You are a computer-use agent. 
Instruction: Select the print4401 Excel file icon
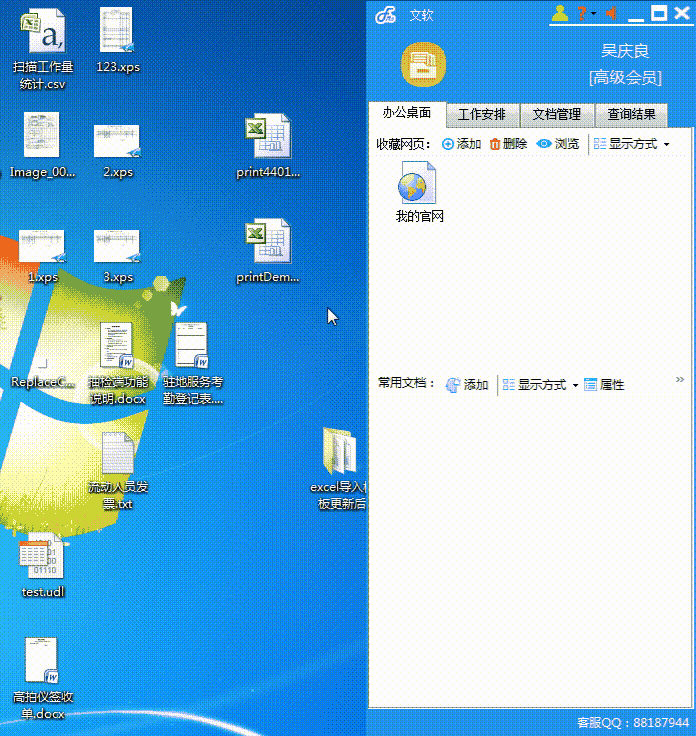(x=268, y=146)
